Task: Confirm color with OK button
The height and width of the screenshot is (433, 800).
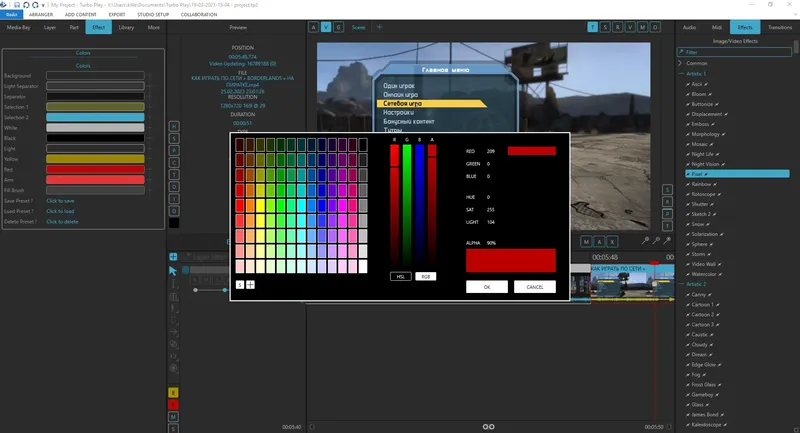Action: tap(487, 287)
